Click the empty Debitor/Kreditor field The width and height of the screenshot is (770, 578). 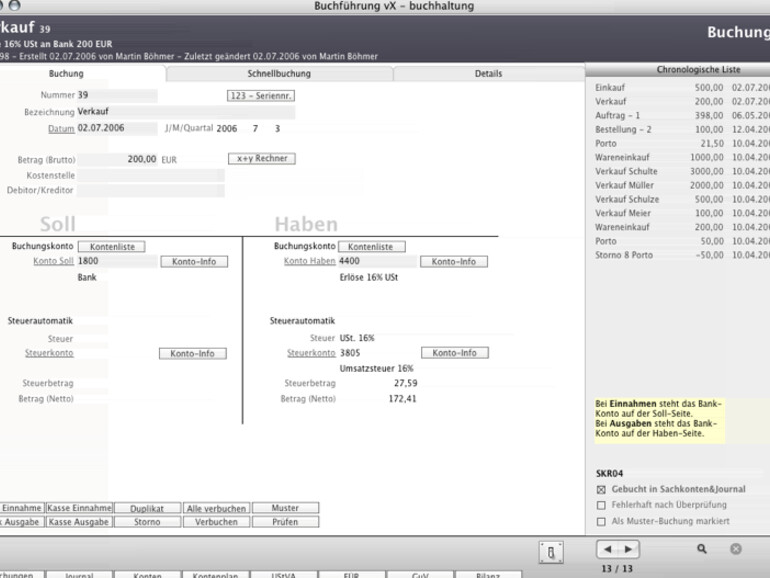tap(150, 191)
